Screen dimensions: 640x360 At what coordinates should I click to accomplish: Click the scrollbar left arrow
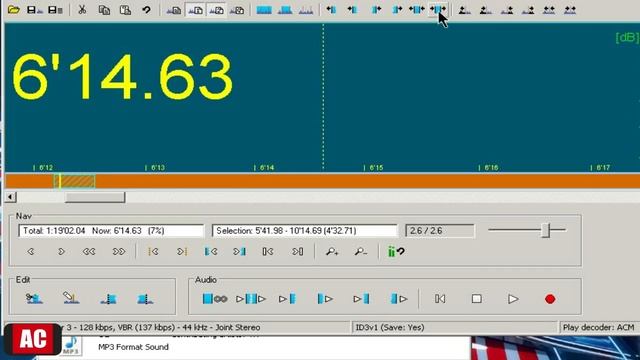(x=10, y=198)
